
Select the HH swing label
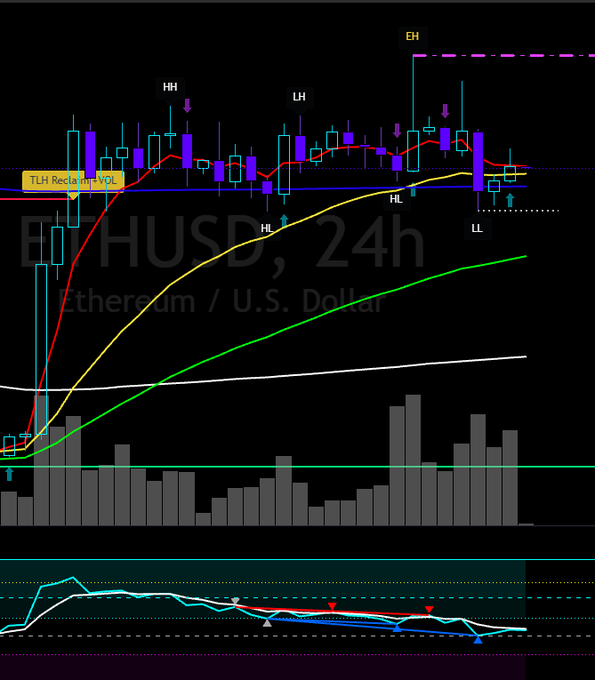(x=170, y=87)
